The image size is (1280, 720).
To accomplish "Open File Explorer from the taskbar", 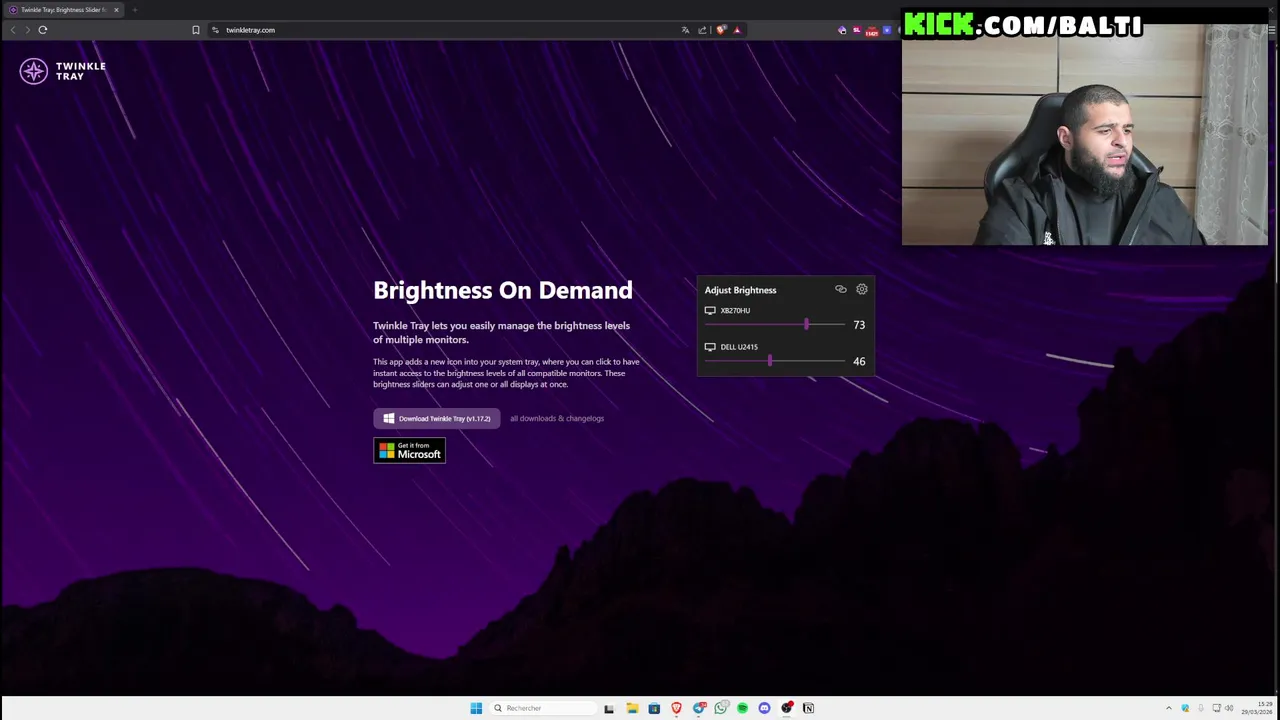I will point(632,708).
